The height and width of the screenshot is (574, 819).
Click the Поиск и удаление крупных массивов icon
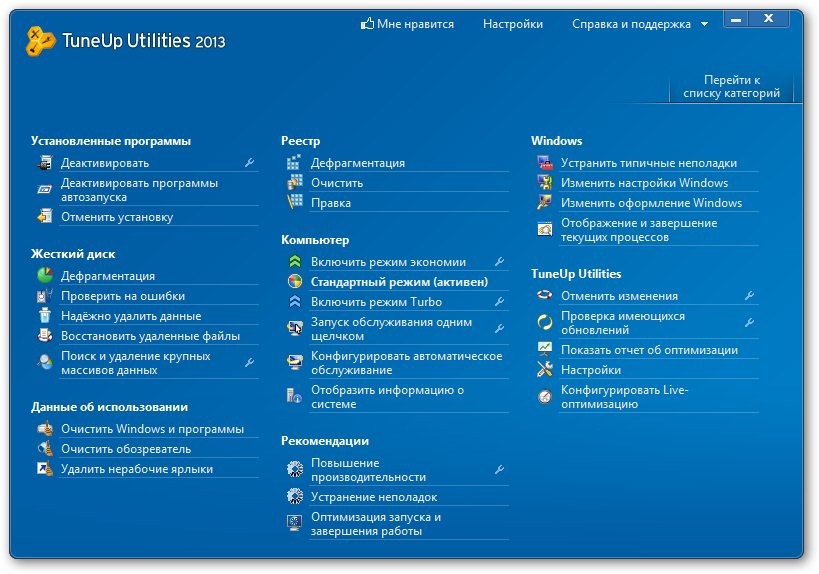pyautogui.click(x=45, y=362)
